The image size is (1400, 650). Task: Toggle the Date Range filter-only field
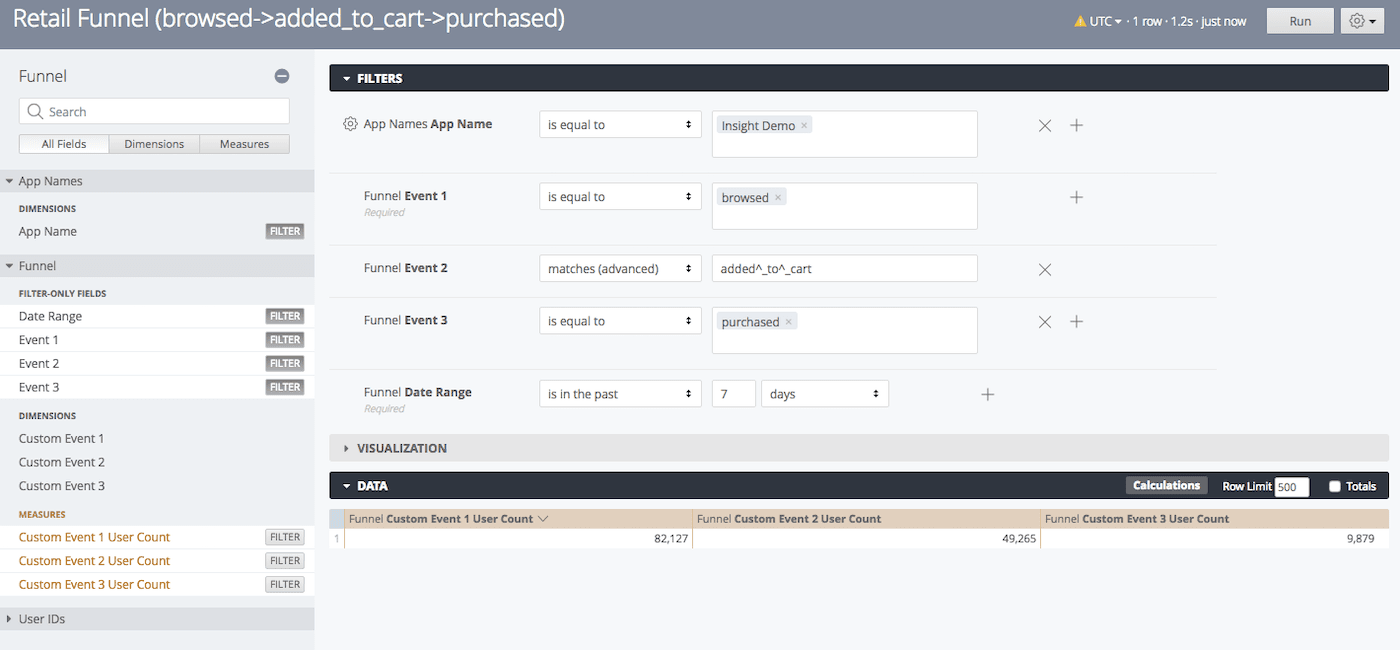click(284, 316)
